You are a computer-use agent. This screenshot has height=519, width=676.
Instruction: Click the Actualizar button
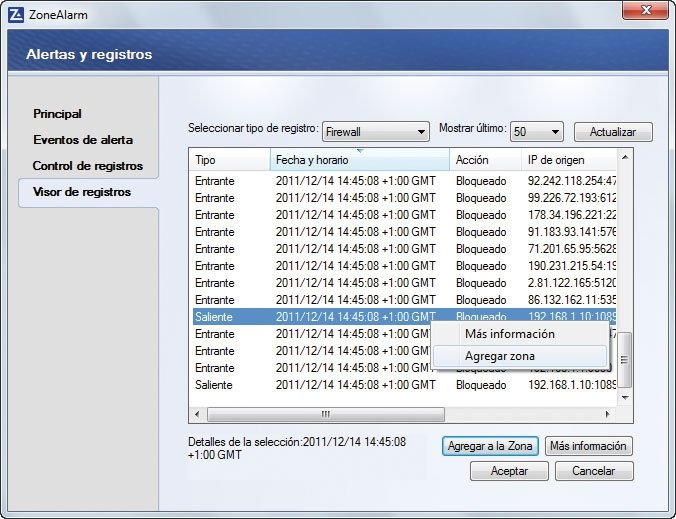point(613,132)
